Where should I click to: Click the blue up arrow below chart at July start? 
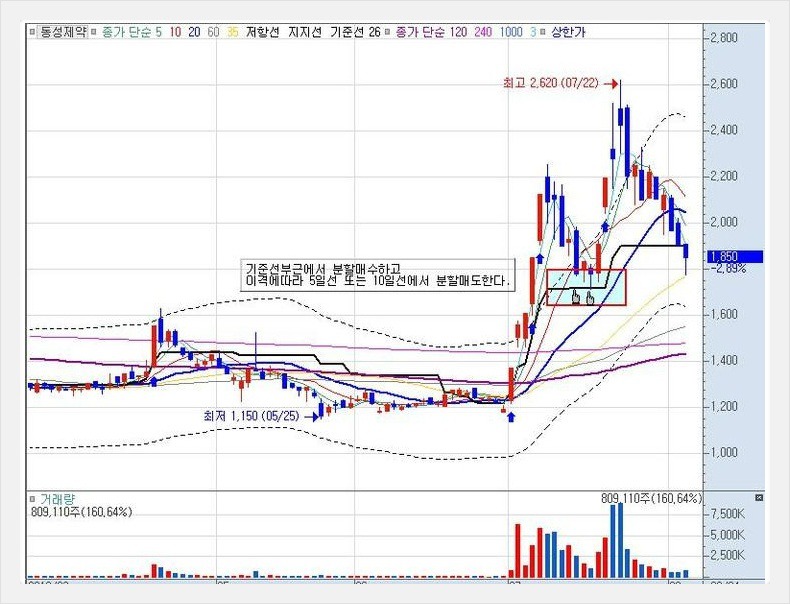tap(511, 415)
